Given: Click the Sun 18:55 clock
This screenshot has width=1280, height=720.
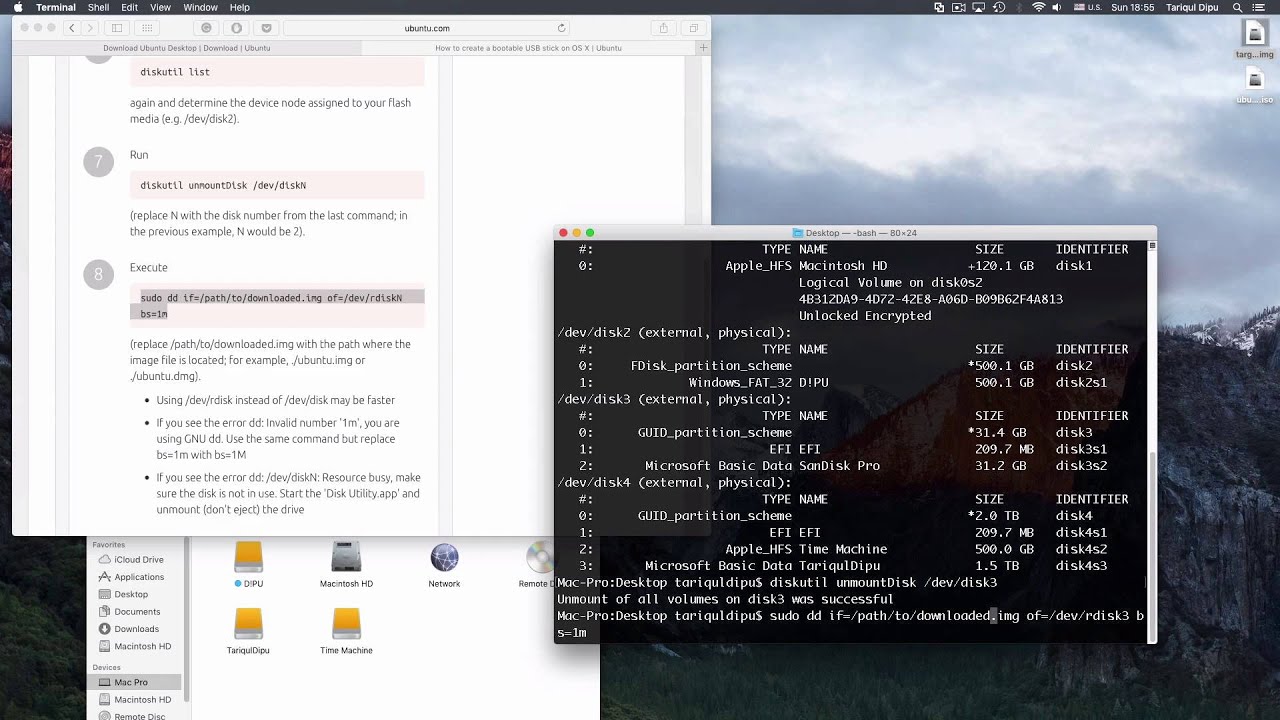Looking at the screenshot, I should coord(1133,7).
